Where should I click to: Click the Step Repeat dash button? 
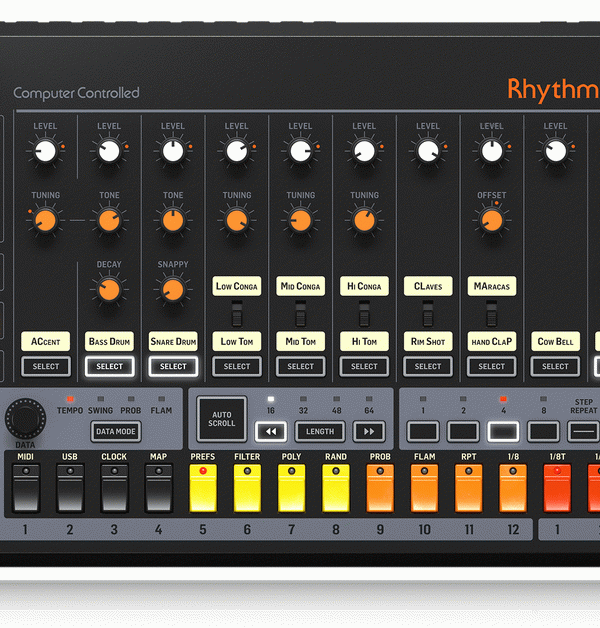click(584, 431)
